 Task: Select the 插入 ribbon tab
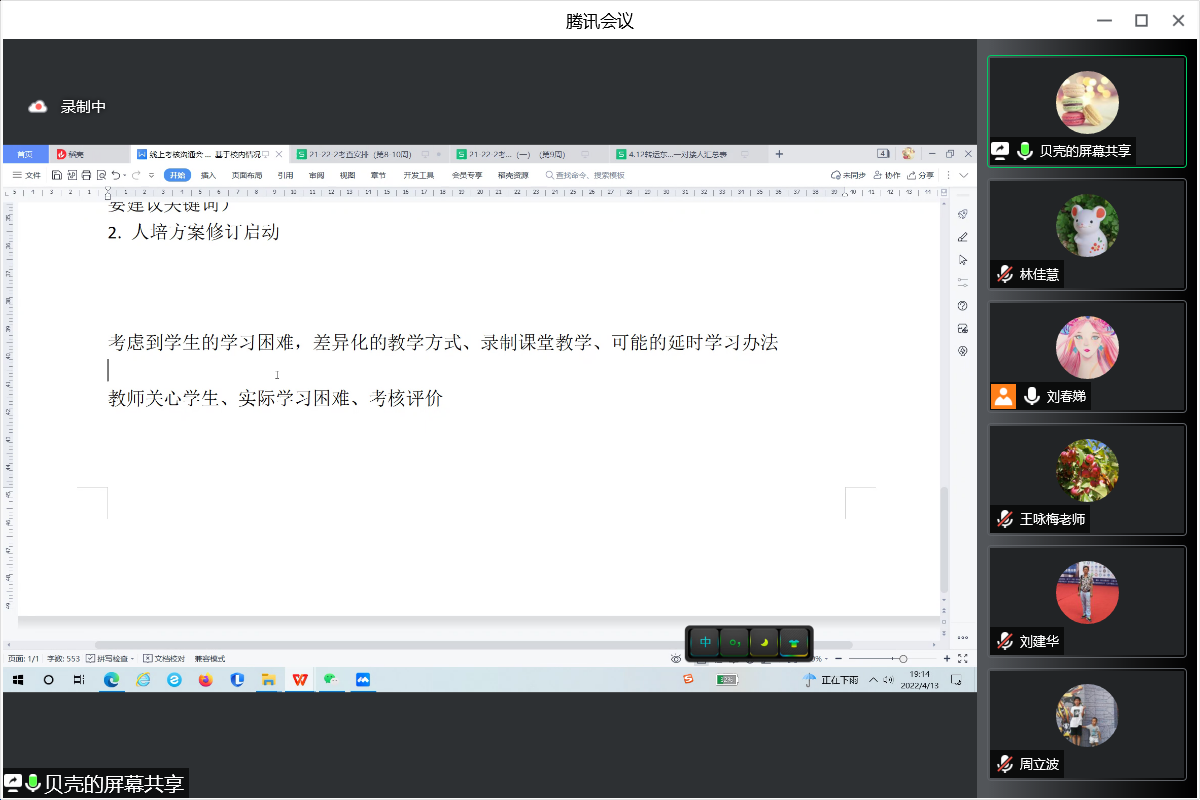pyautogui.click(x=208, y=175)
